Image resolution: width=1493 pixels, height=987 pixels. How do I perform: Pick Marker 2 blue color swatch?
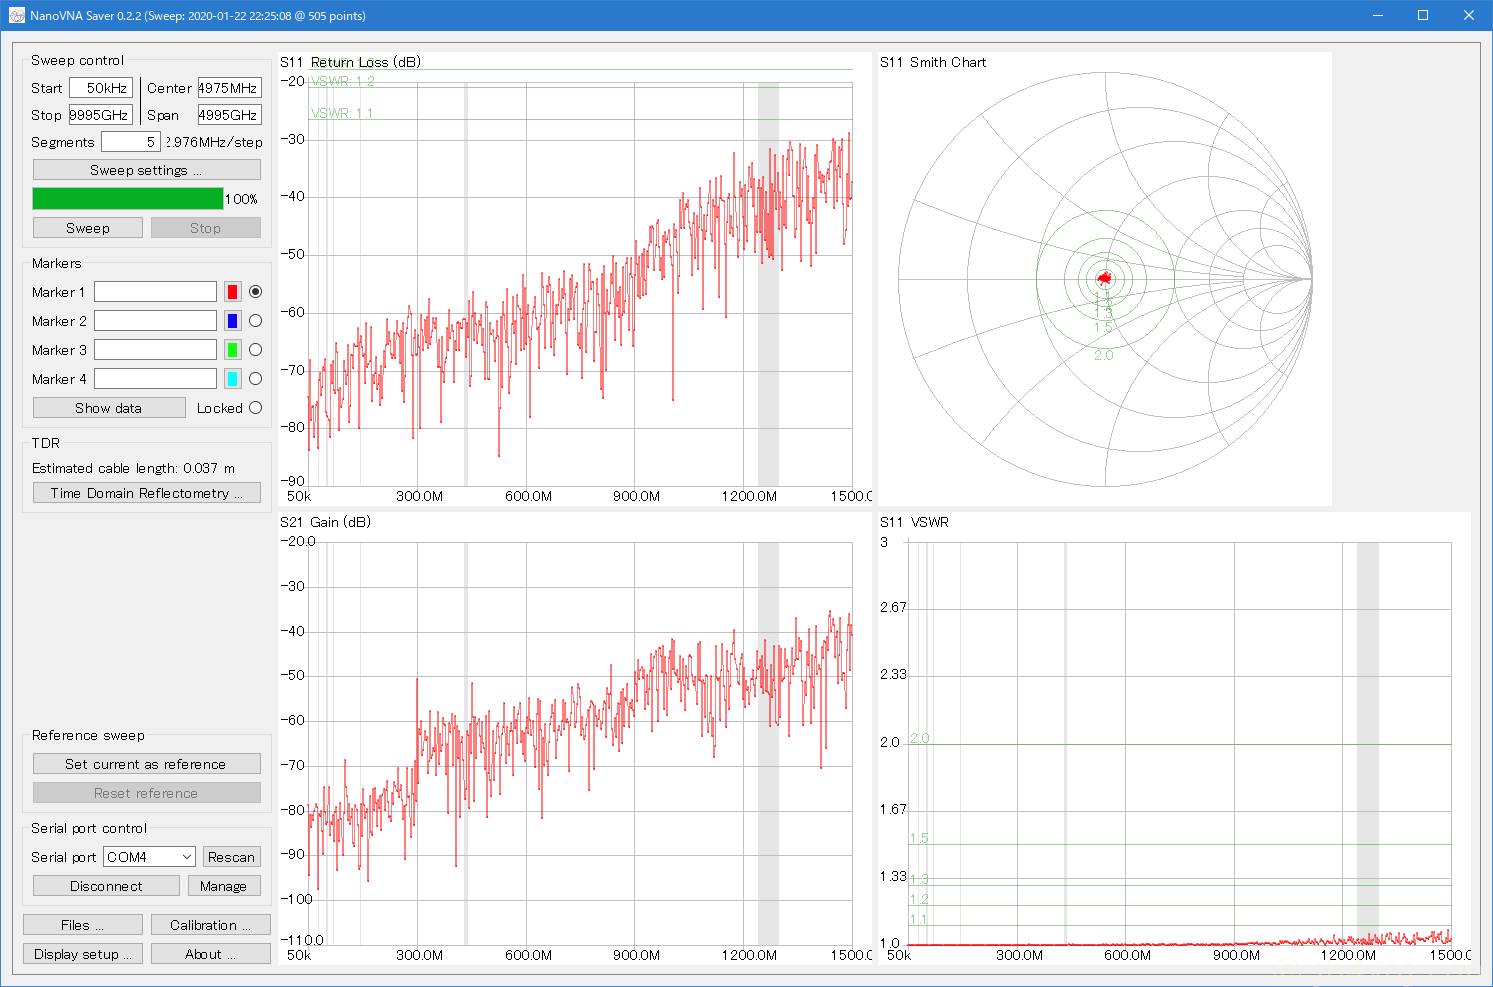232,321
